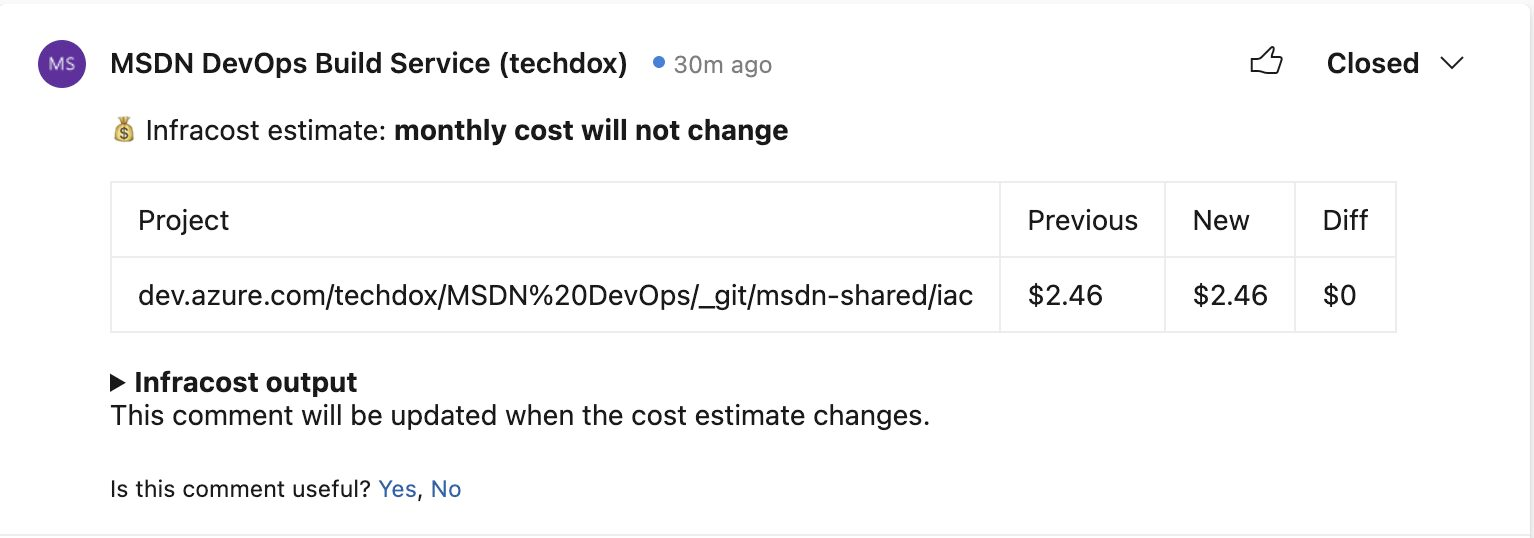Viewport: 1534px width, 538px height.
Task: Click the chevron next to Closed
Action: coord(1451,63)
